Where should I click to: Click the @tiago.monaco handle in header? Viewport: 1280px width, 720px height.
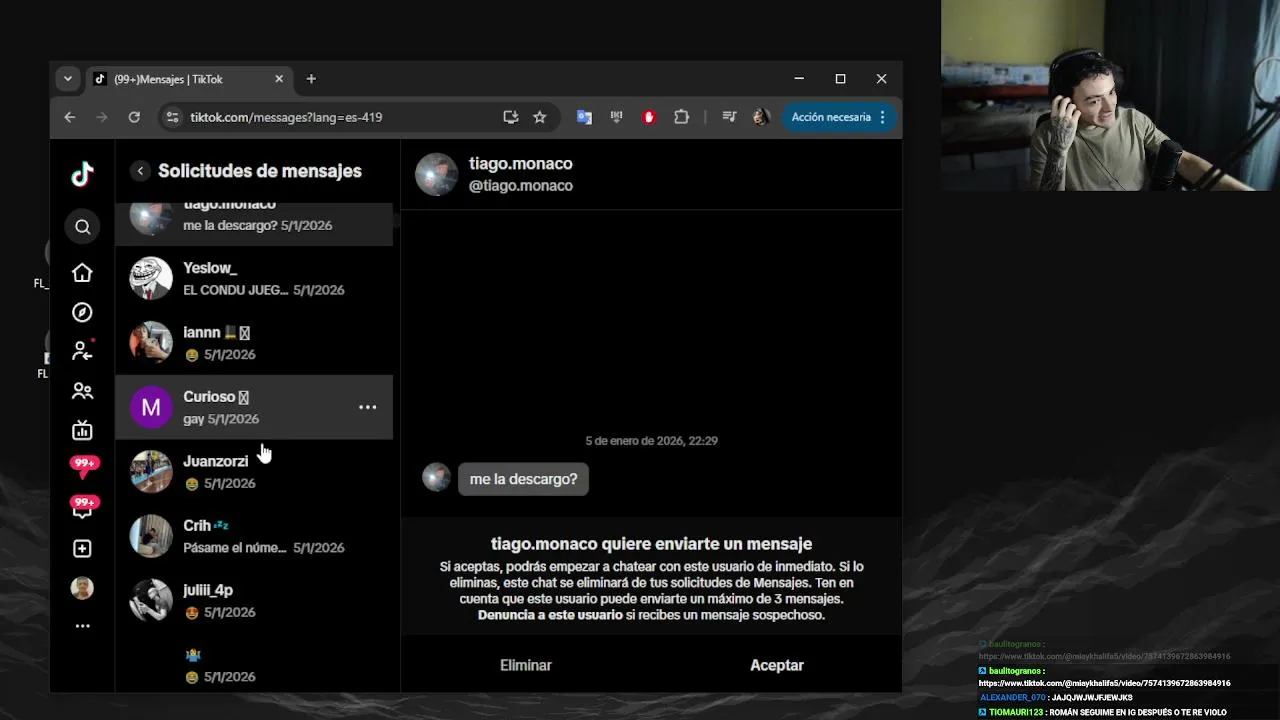pos(521,186)
